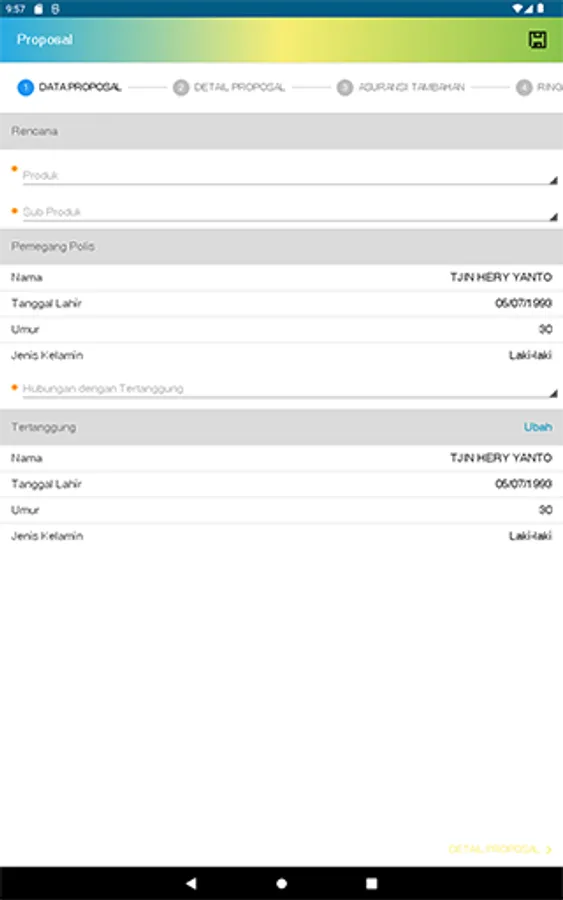
Task: Tap the save icon in header
Action: point(537,40)
